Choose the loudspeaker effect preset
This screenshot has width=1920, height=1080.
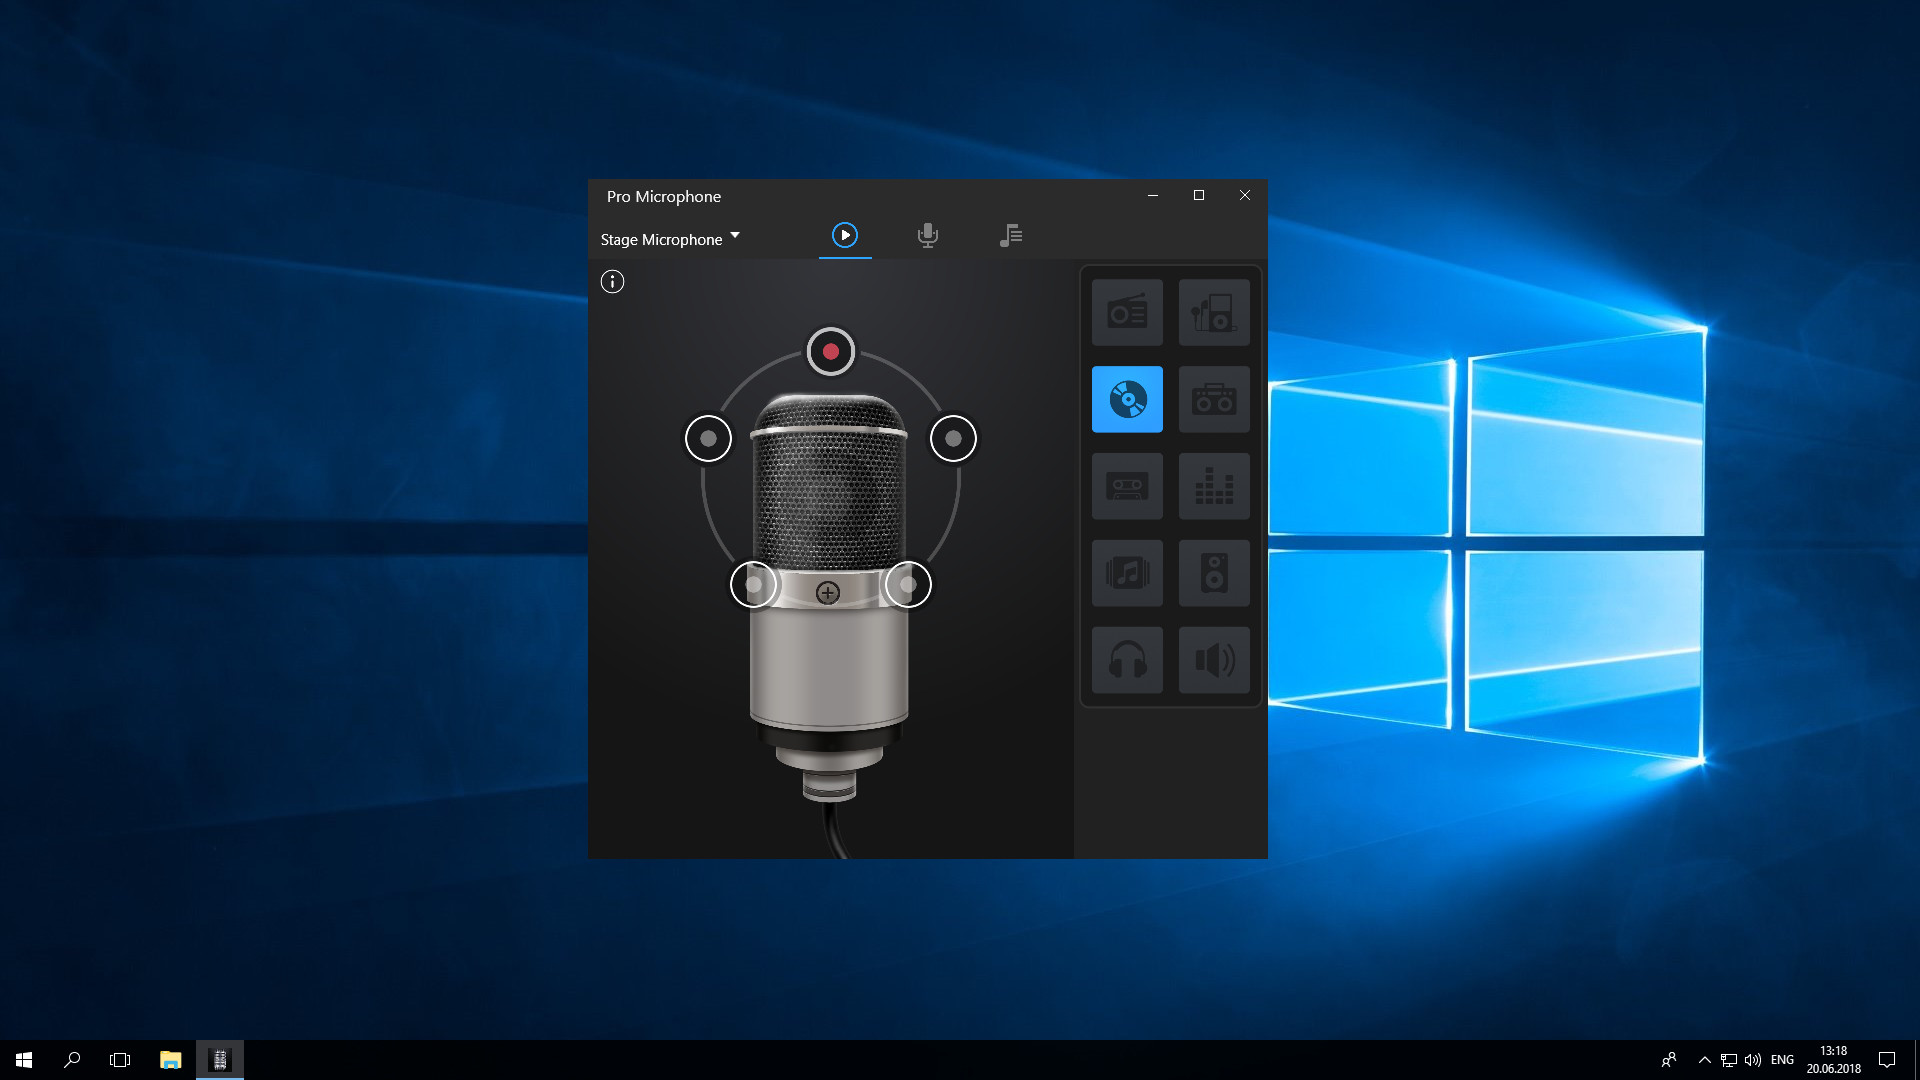pos(1214,660)
